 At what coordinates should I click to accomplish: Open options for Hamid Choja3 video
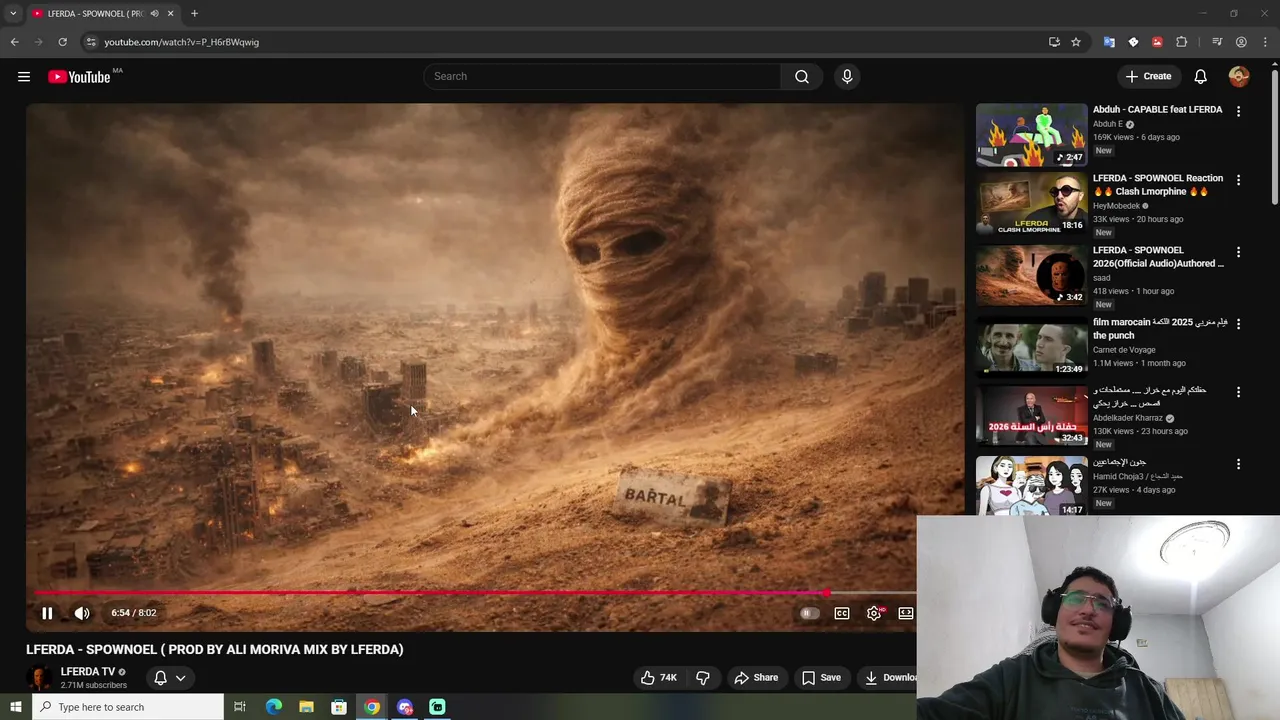[1238, 464]
